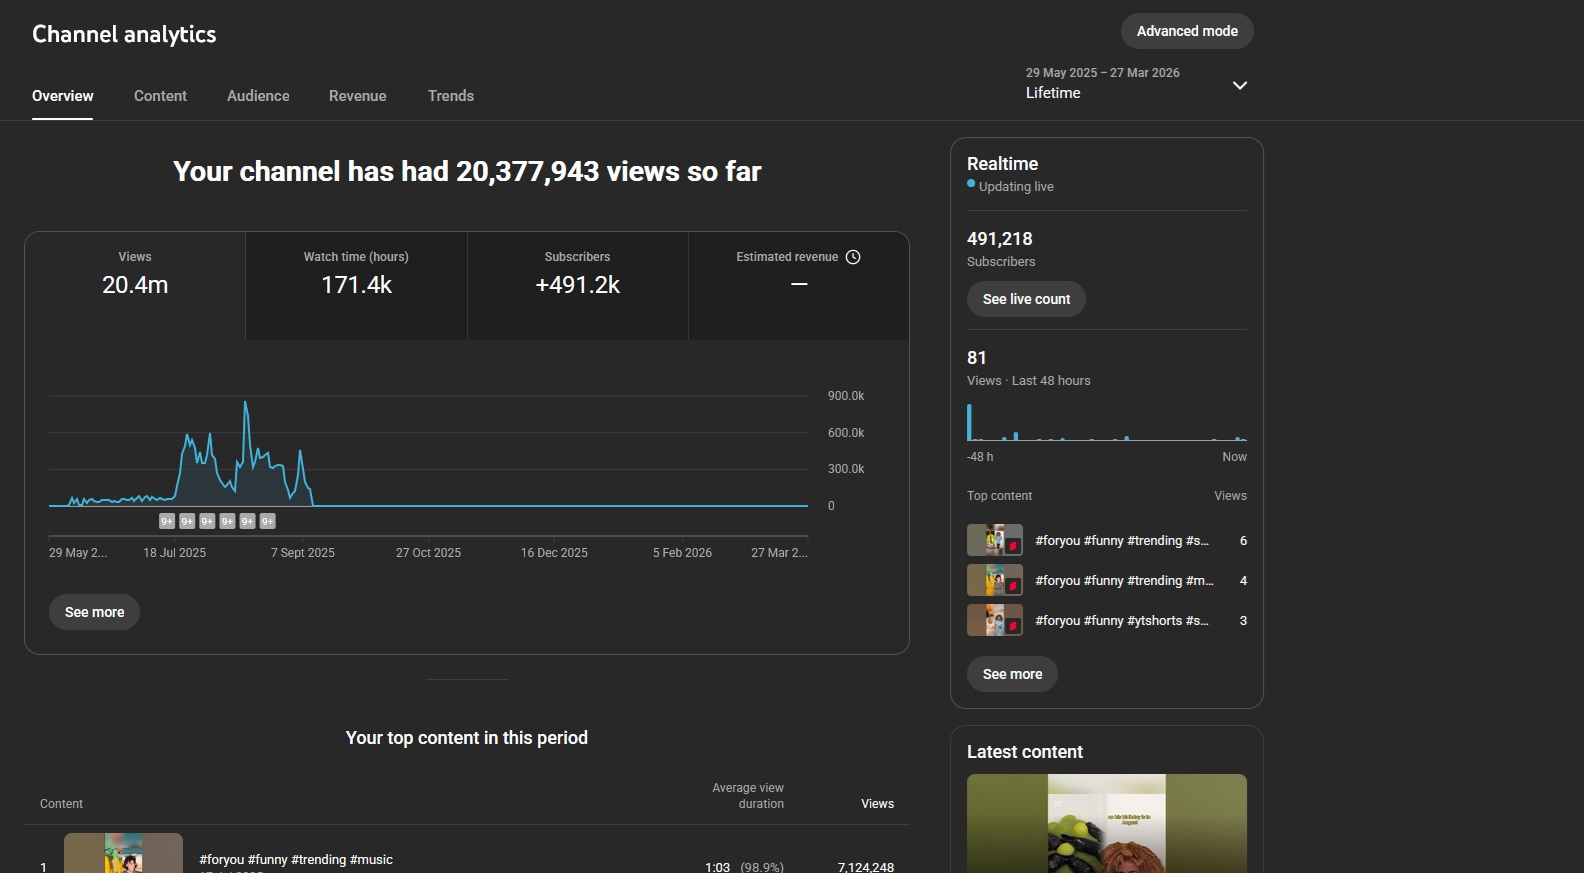Select the Watch time (hours) metric card
1584x873 pixels.
[x=356, y=286]
